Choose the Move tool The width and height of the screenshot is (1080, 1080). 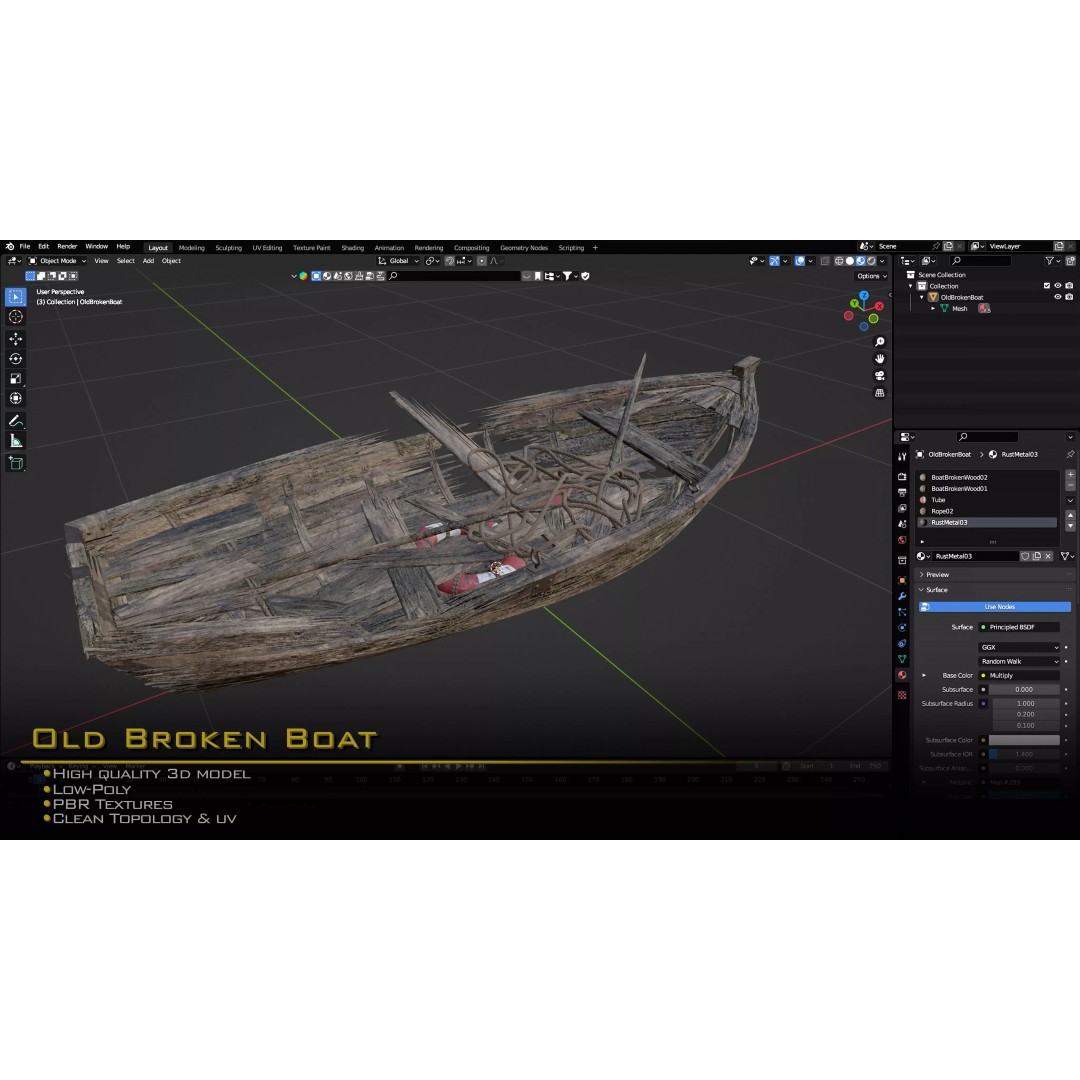(x=16, y=339)
